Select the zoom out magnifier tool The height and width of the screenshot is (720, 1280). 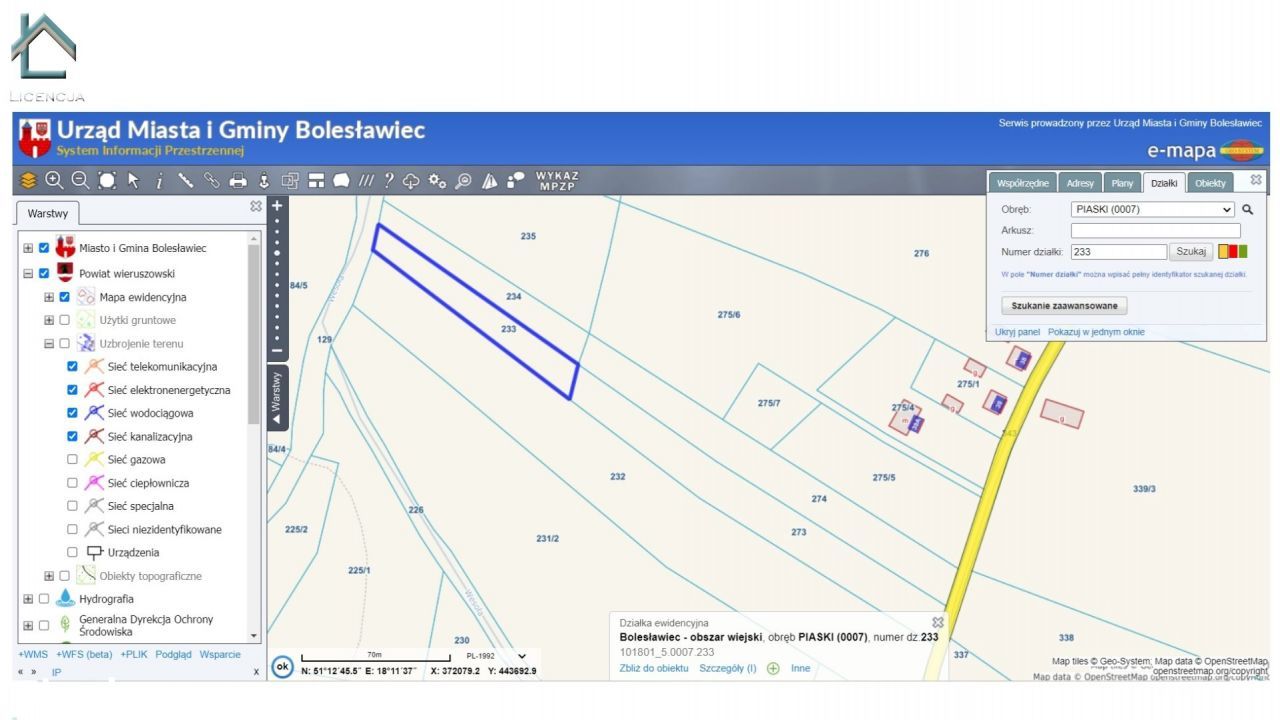point(80,181)
